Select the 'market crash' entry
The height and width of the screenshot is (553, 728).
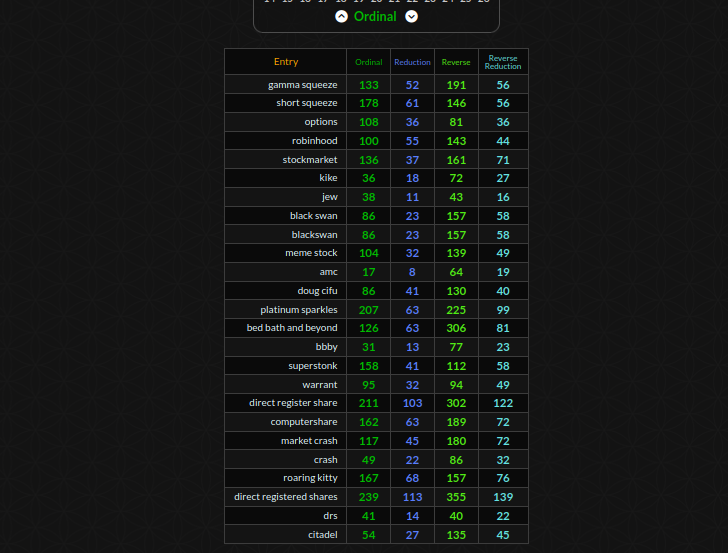pos(309,441)
